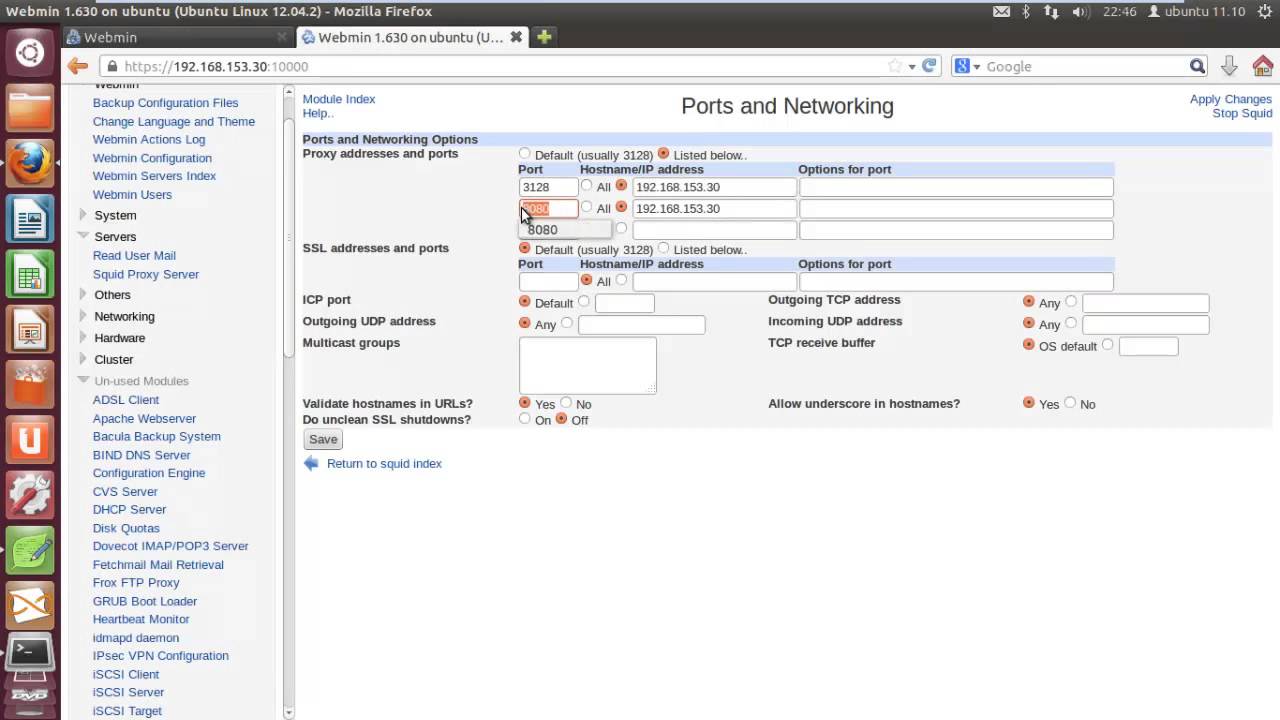Select On for Do unclean SSL shutdowns
Viewport: 1280px width, 720px height.
click(525, 419)
